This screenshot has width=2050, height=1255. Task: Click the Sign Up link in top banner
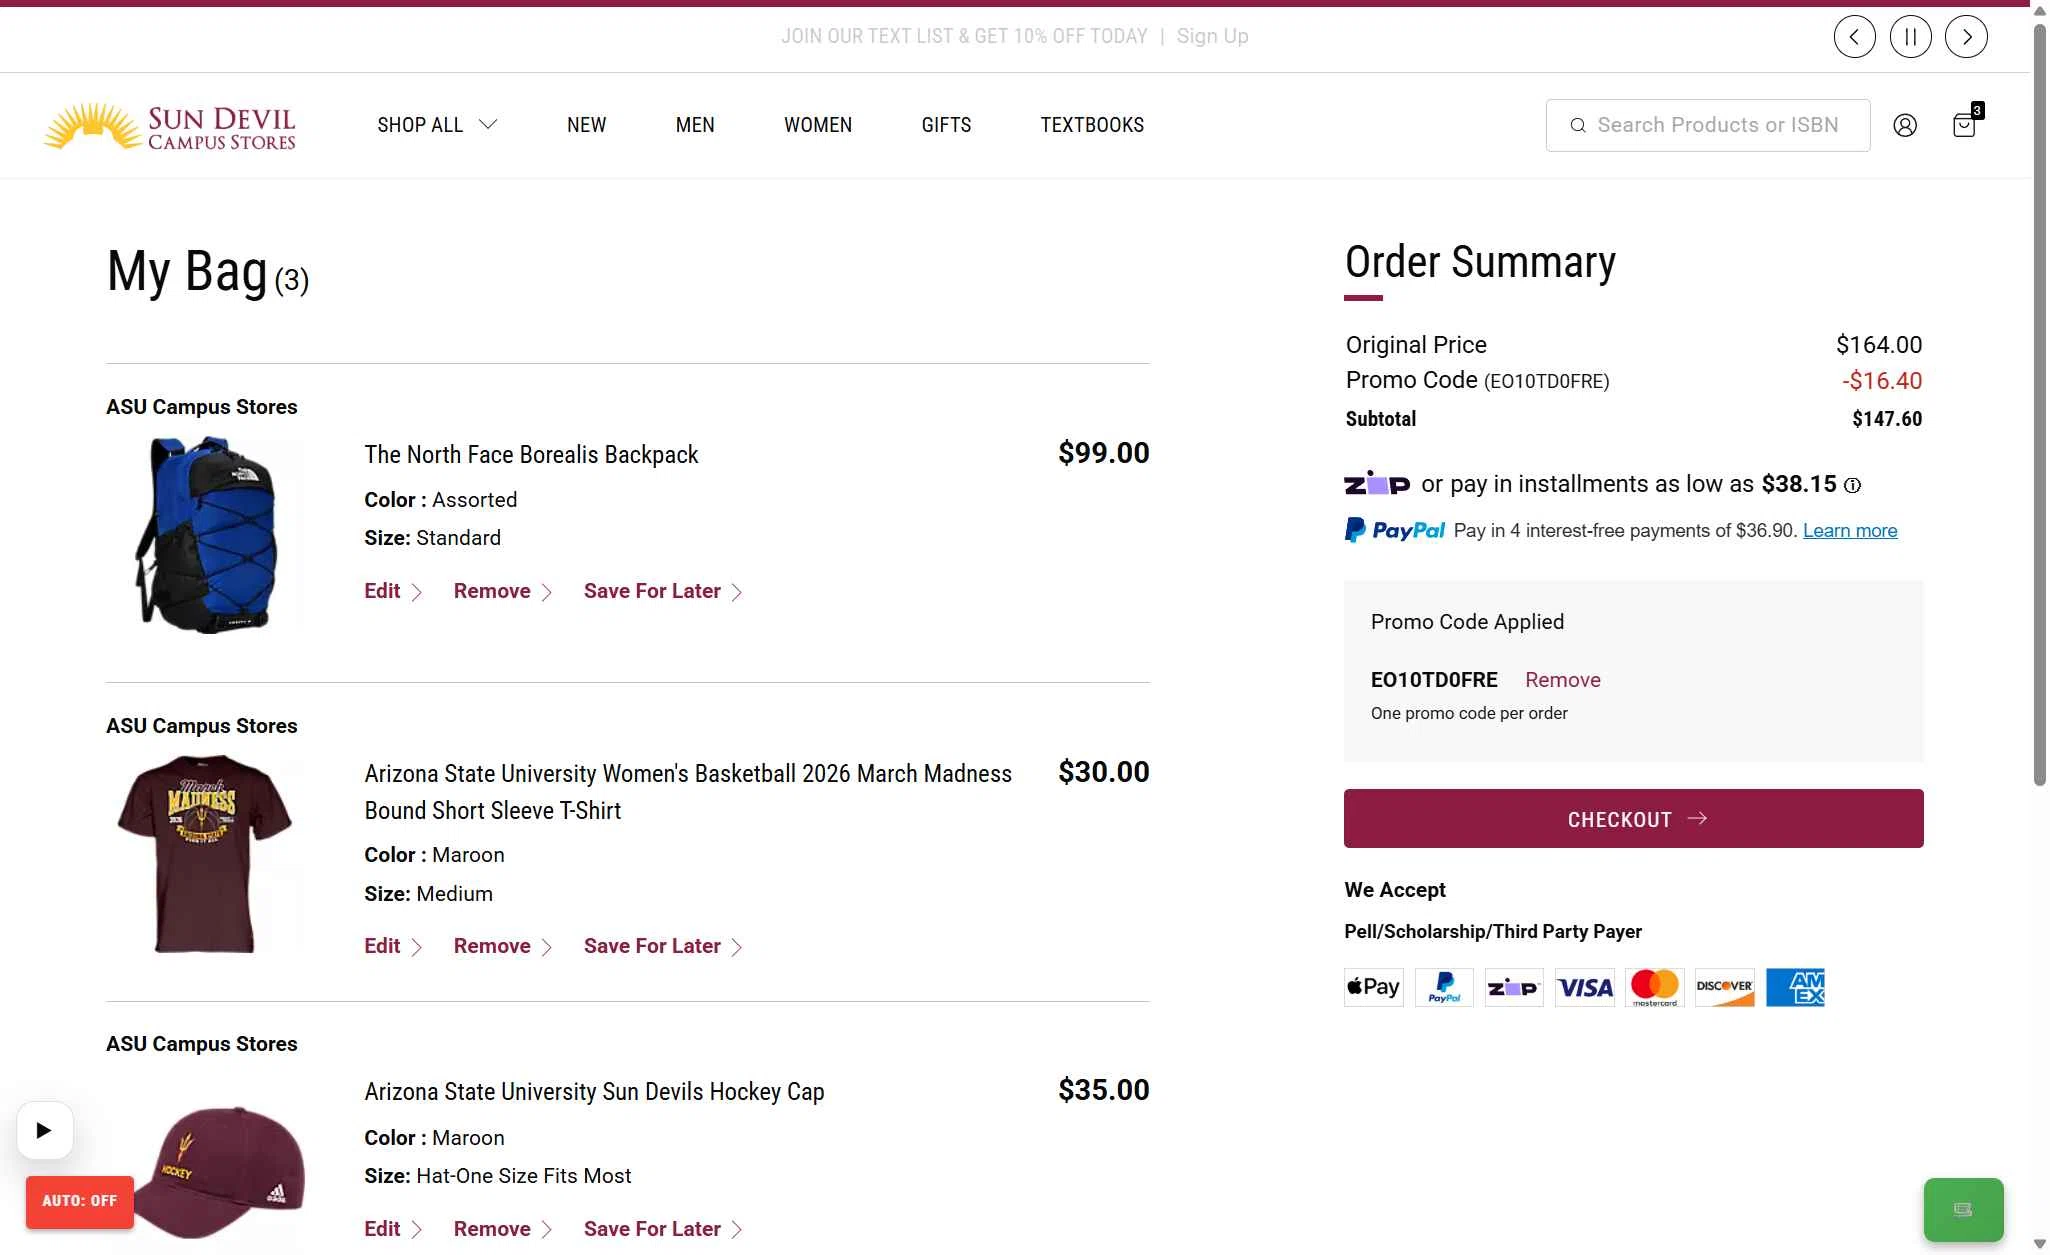[1212, 36]
